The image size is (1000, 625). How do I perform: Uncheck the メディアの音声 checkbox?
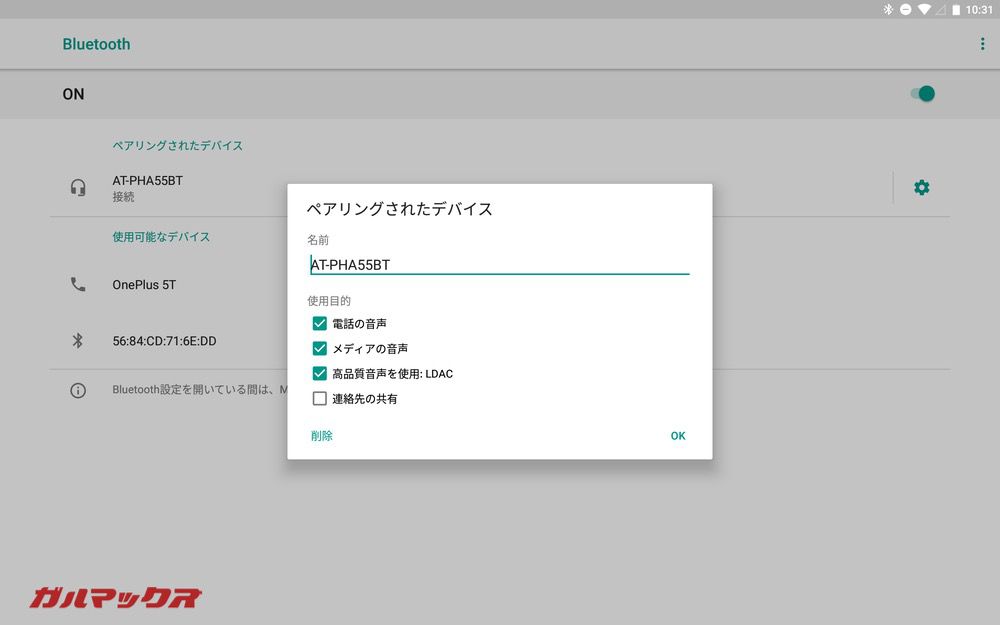[320, 348]
